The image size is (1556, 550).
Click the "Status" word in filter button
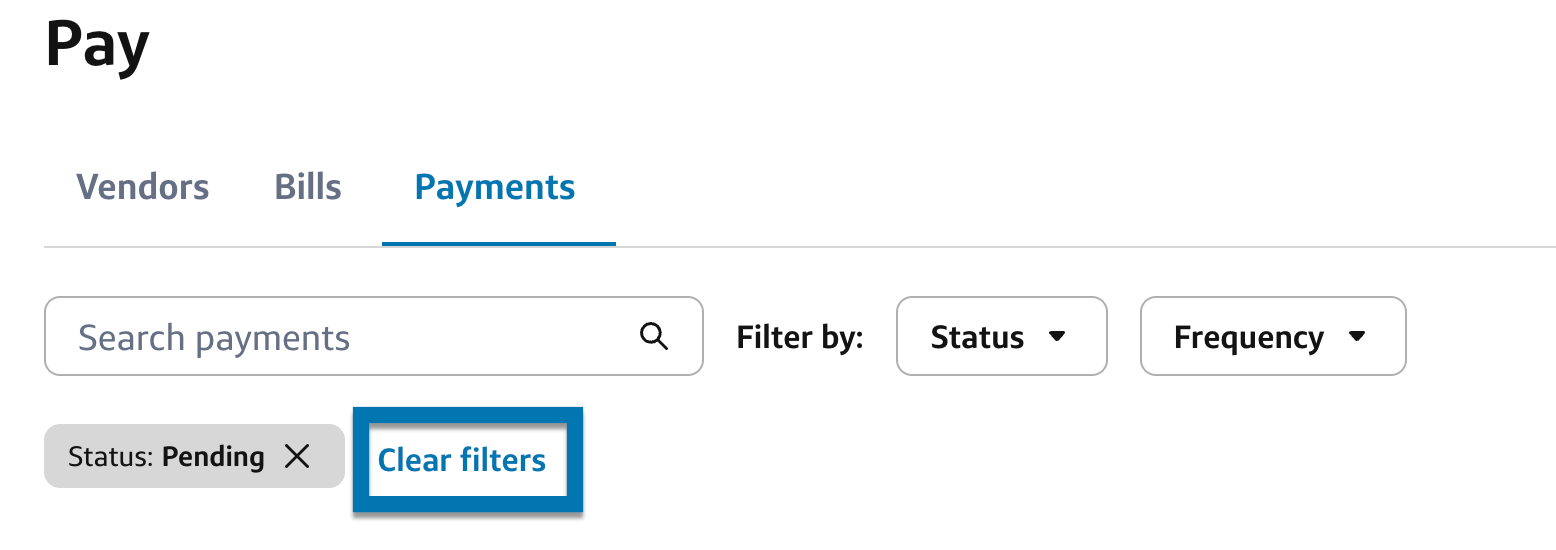pos(977,337)
